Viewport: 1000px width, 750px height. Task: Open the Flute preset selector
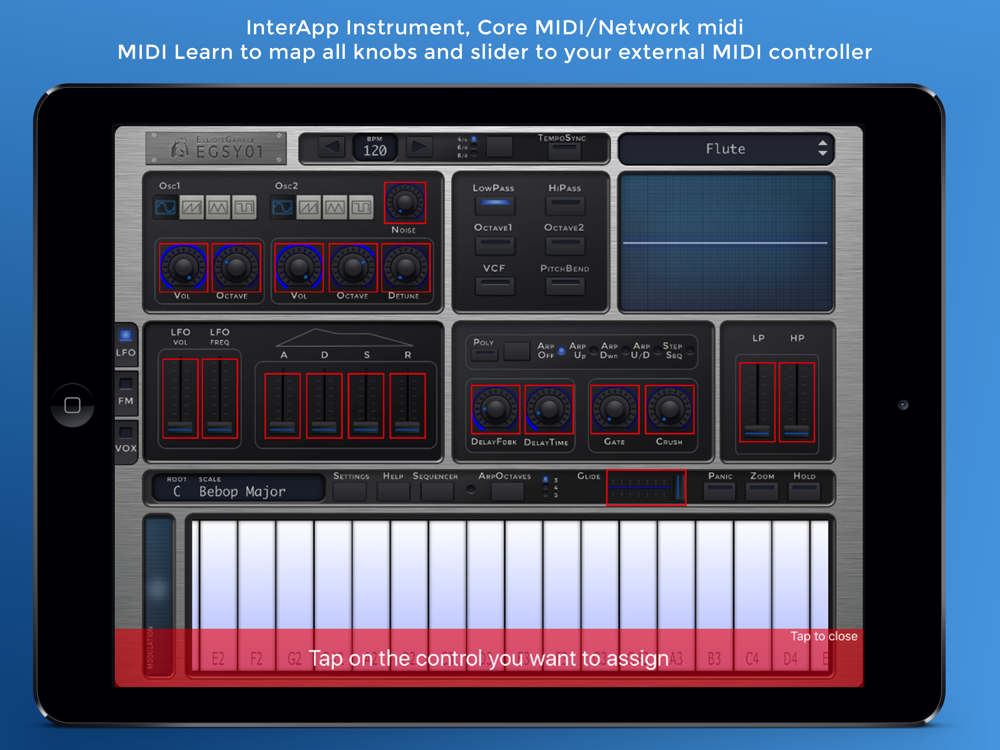click(x=726, y=149)
